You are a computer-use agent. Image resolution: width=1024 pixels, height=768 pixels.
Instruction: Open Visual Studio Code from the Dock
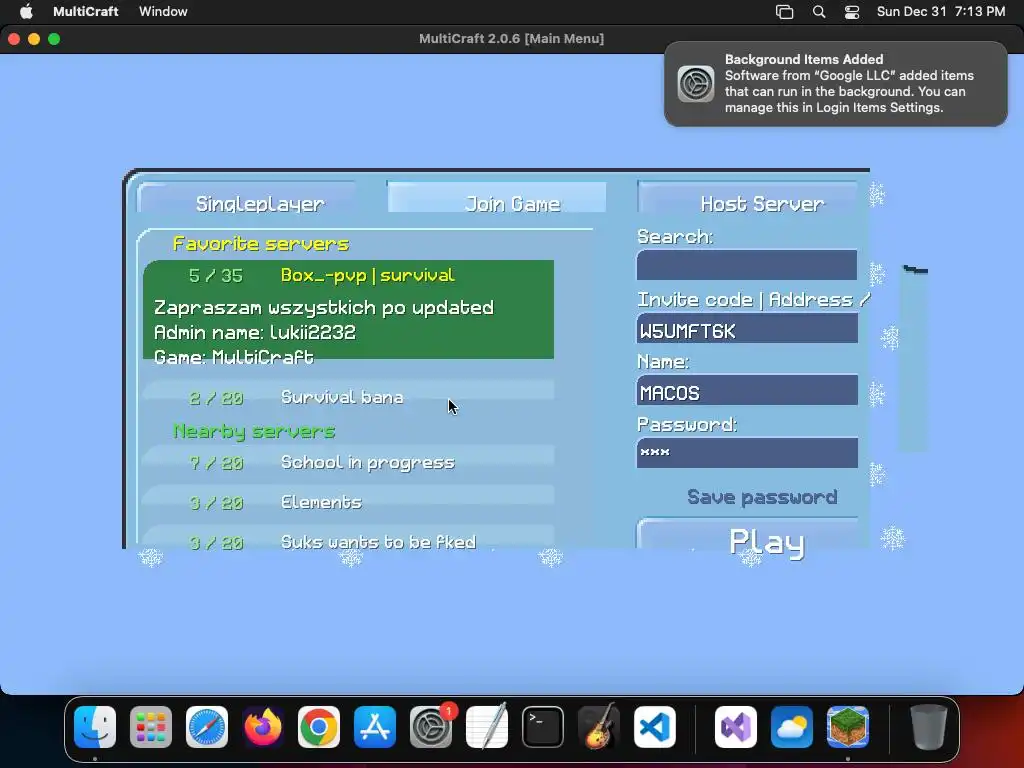coord(655,727)
